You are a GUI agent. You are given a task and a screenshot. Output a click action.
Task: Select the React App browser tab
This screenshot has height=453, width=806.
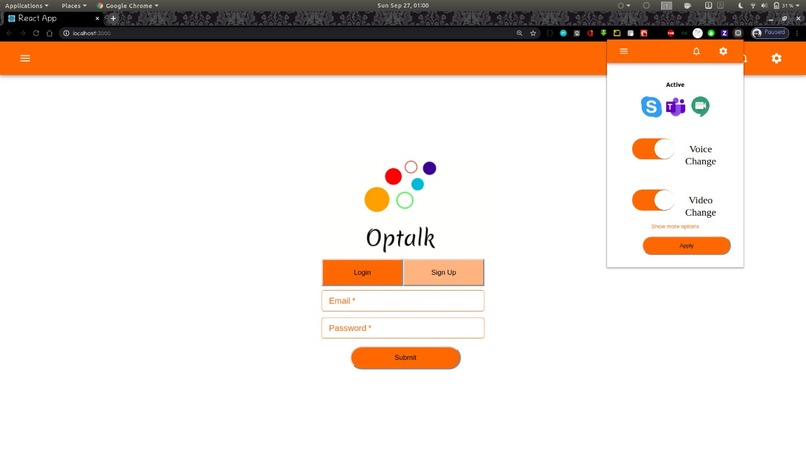pyautogui.click(x=51, y=18)
